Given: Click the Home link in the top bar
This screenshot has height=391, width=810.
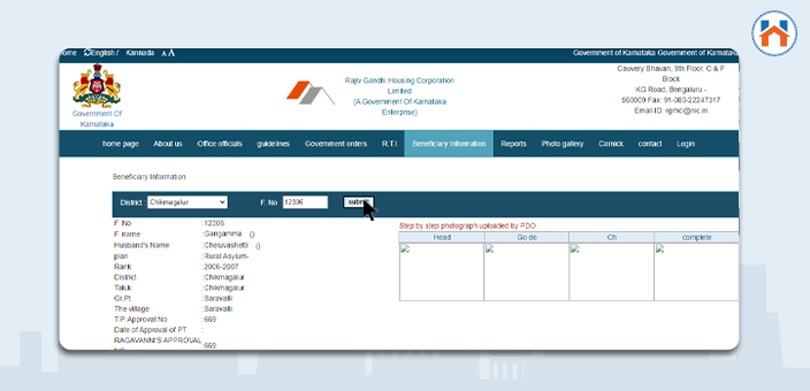Looking at the screenshot, I should click(68, 53).
